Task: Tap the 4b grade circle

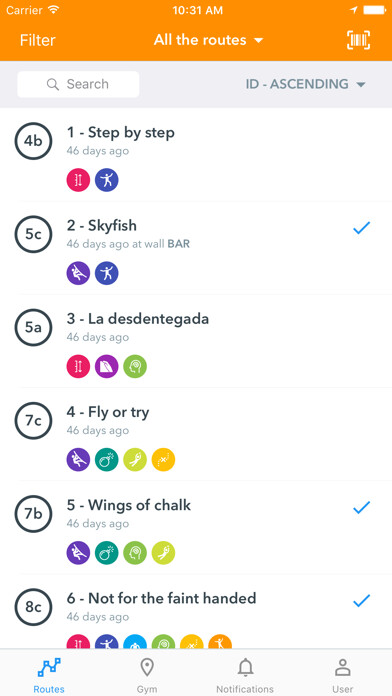Action: coord(33,141)
